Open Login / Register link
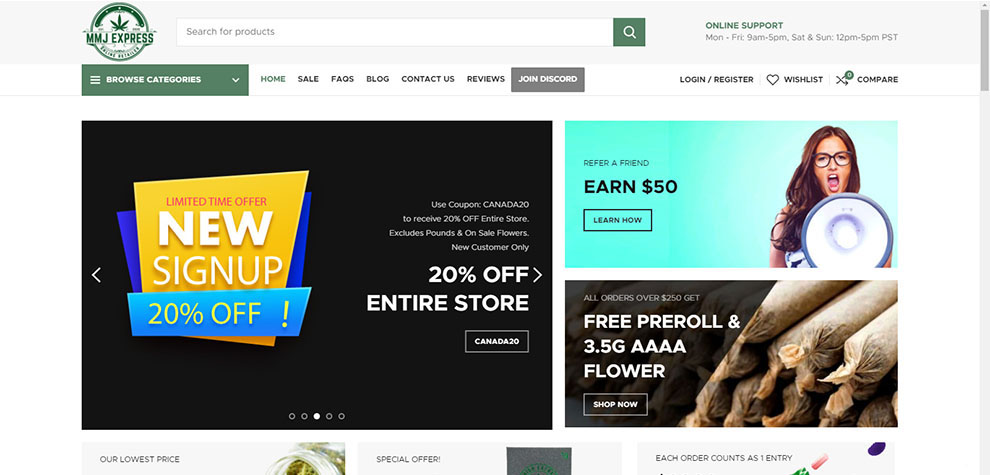This screenshot has width=990, height=475. (x=717, y=80)
